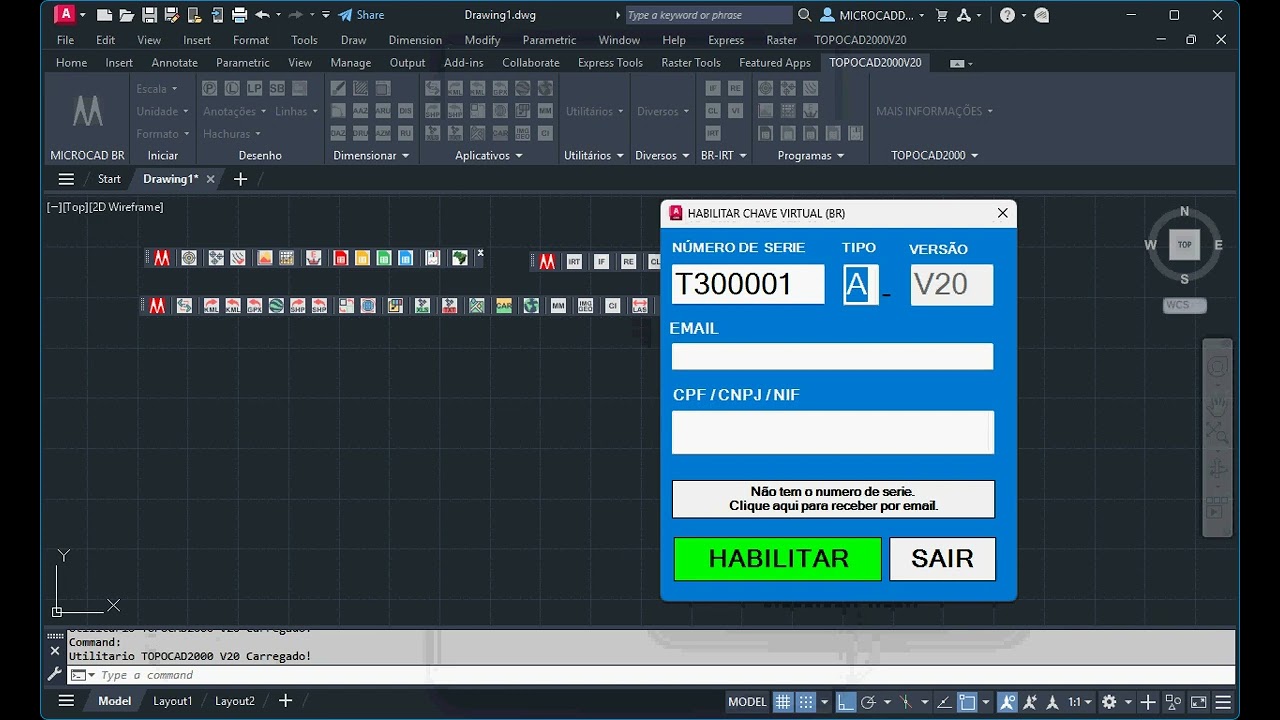Switch to the Raster Tools ribbon tab
1280x720 pixels.
click(691, 63)
